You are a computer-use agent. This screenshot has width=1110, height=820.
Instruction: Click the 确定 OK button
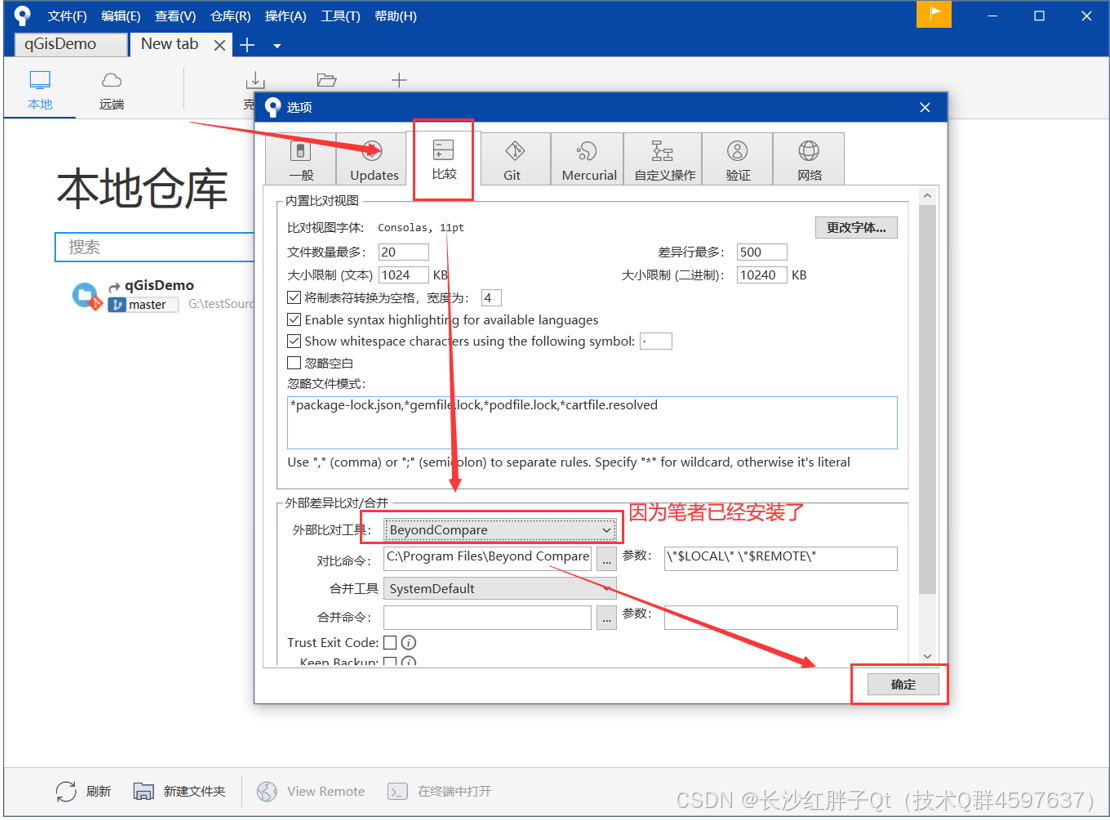903,684
